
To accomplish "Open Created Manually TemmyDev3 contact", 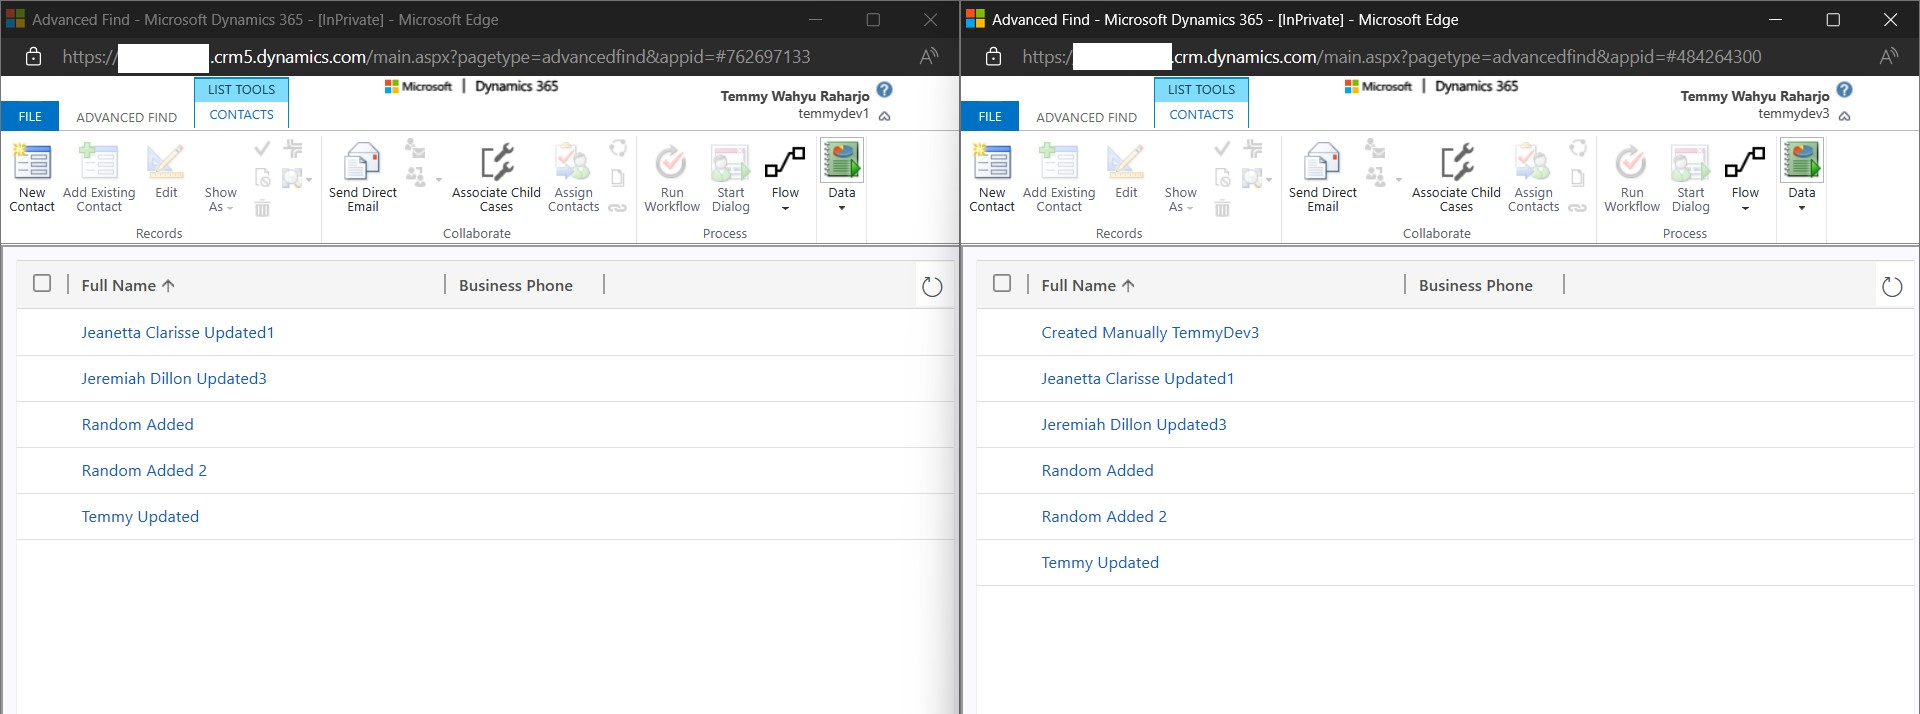I will coord(1150,332).
